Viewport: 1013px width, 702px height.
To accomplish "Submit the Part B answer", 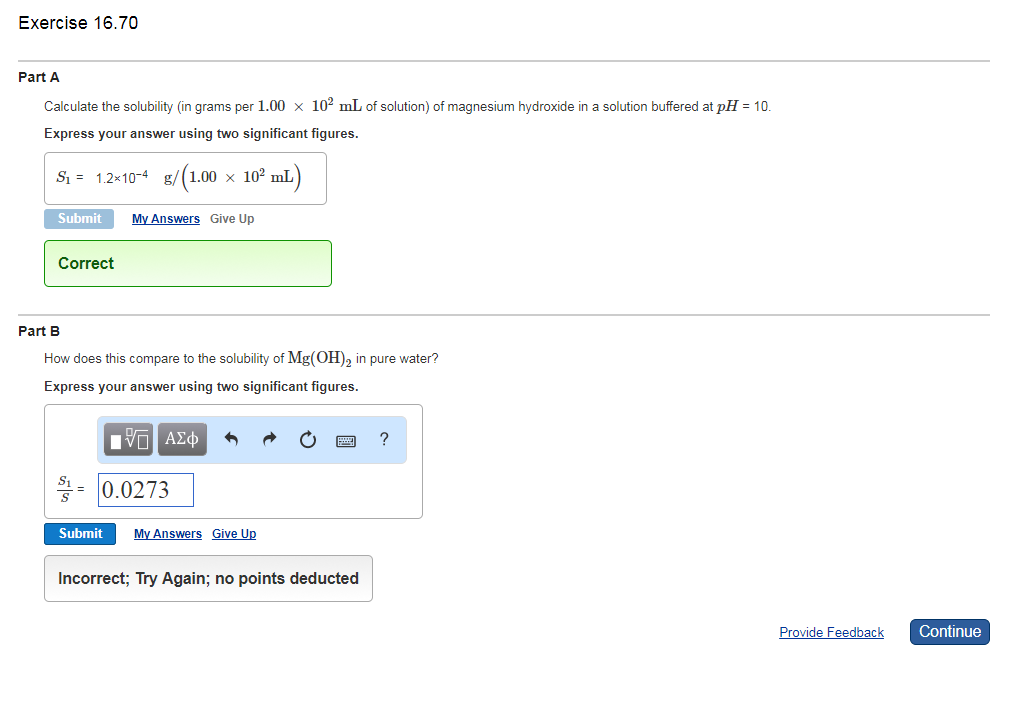I will 79,533.
